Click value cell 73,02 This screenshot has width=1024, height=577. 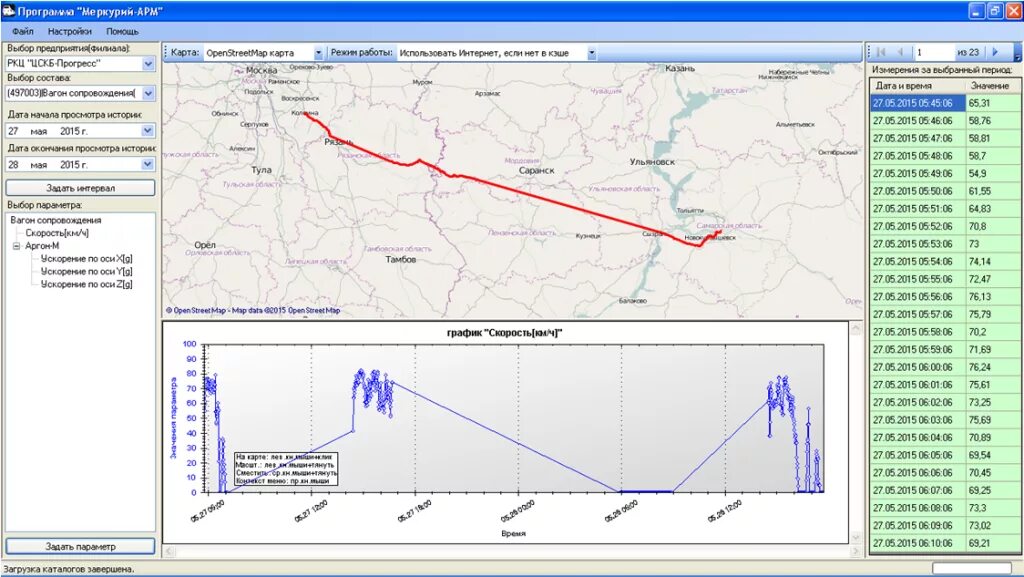point(993,525)
